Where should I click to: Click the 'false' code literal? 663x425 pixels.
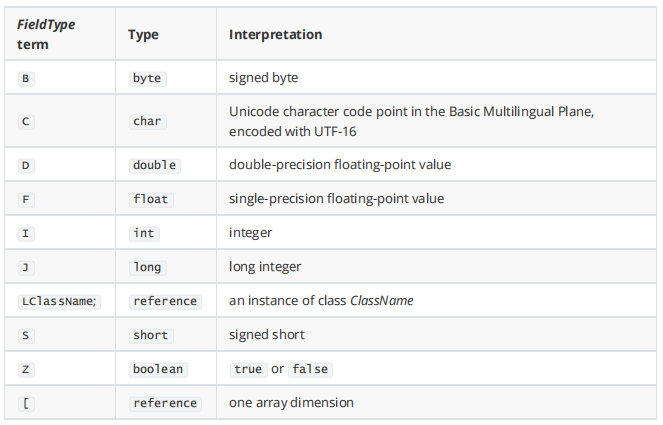[309, 369]
